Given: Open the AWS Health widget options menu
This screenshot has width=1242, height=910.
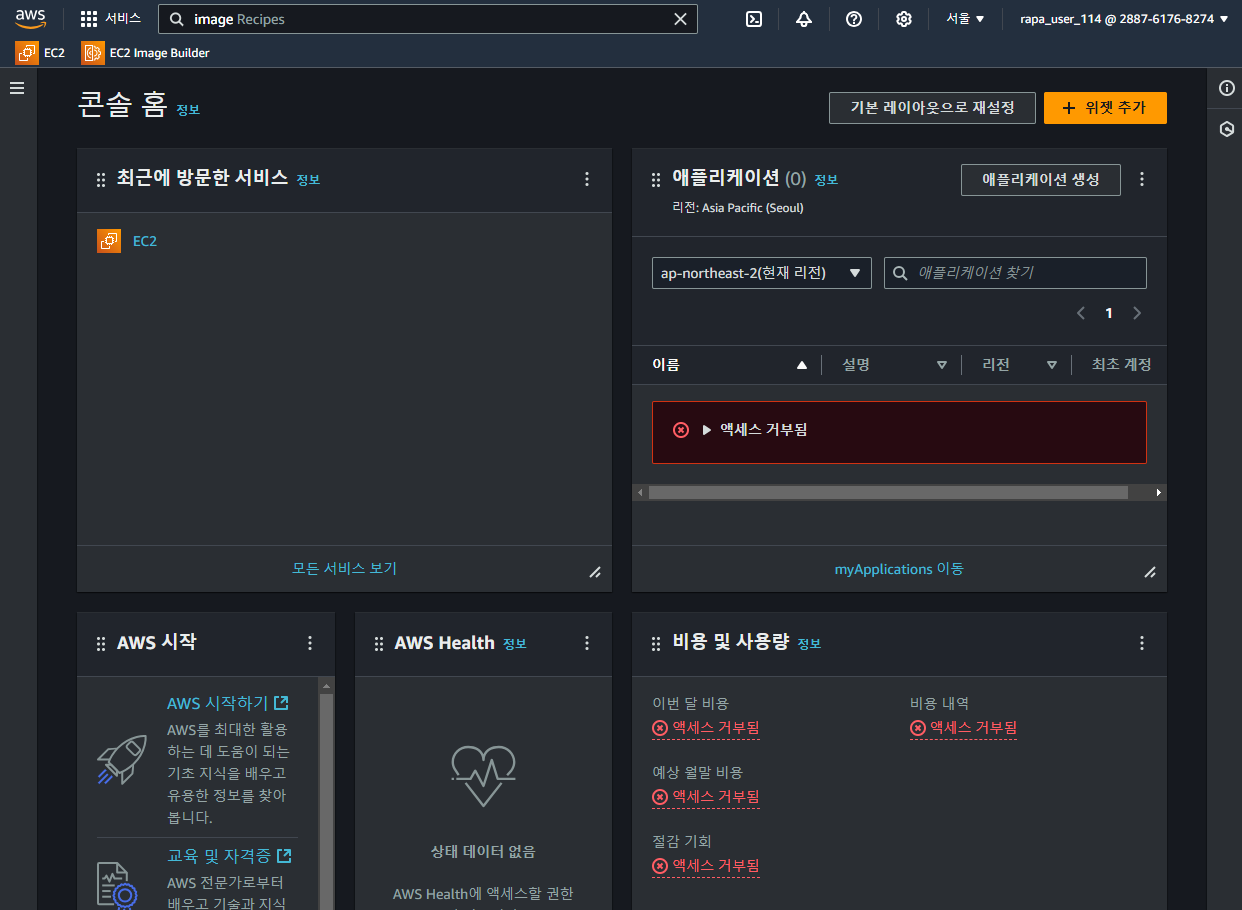Looking at the screenshot, I should 587,643.
